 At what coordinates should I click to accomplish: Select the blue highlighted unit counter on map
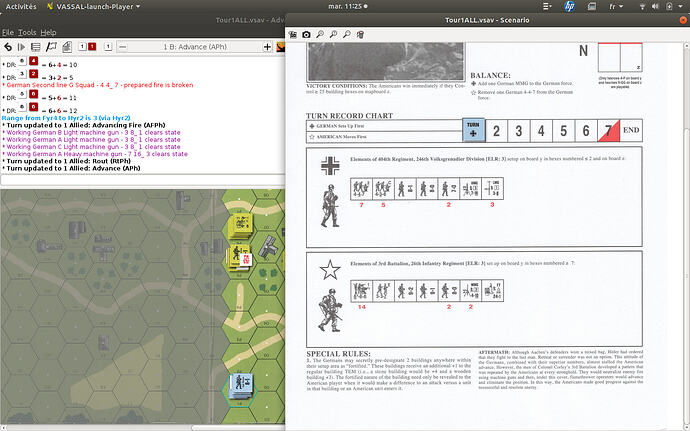point(241,385)
